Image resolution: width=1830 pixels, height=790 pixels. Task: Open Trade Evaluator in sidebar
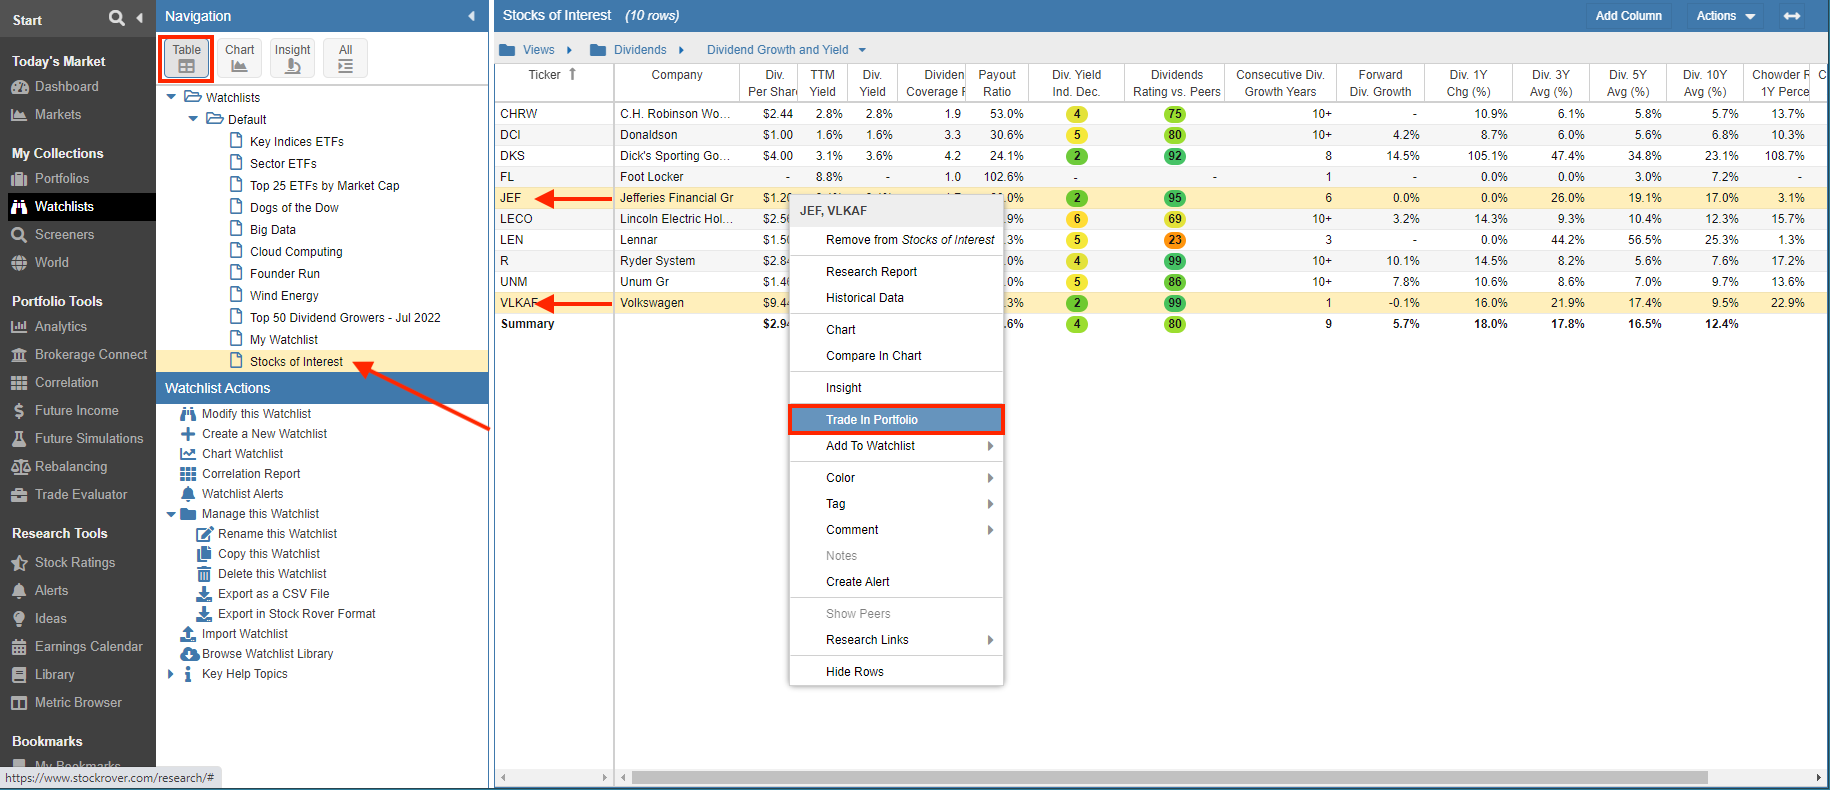coord(80,495)
